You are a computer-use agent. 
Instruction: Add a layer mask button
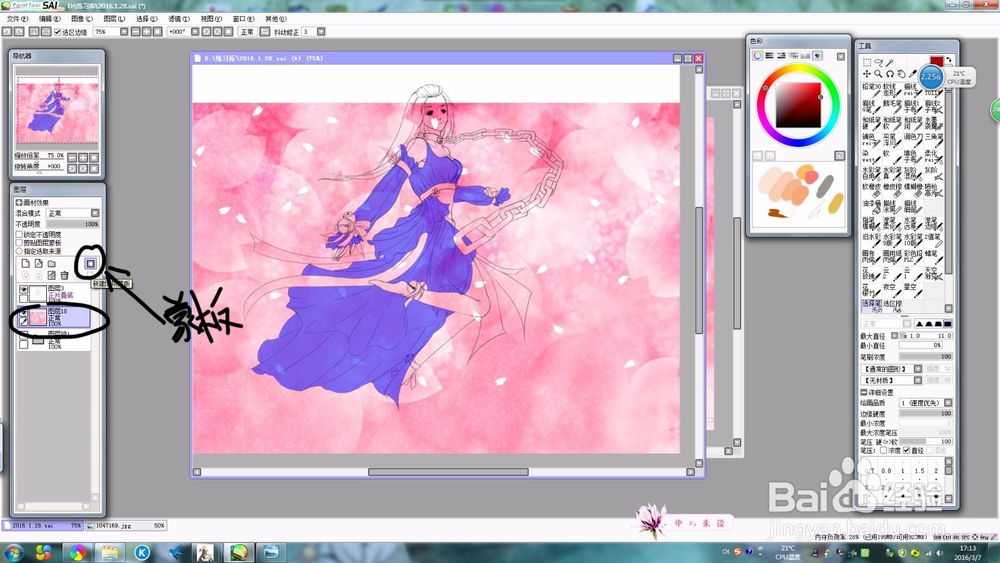pyautogui.click(x=91, y=263)
